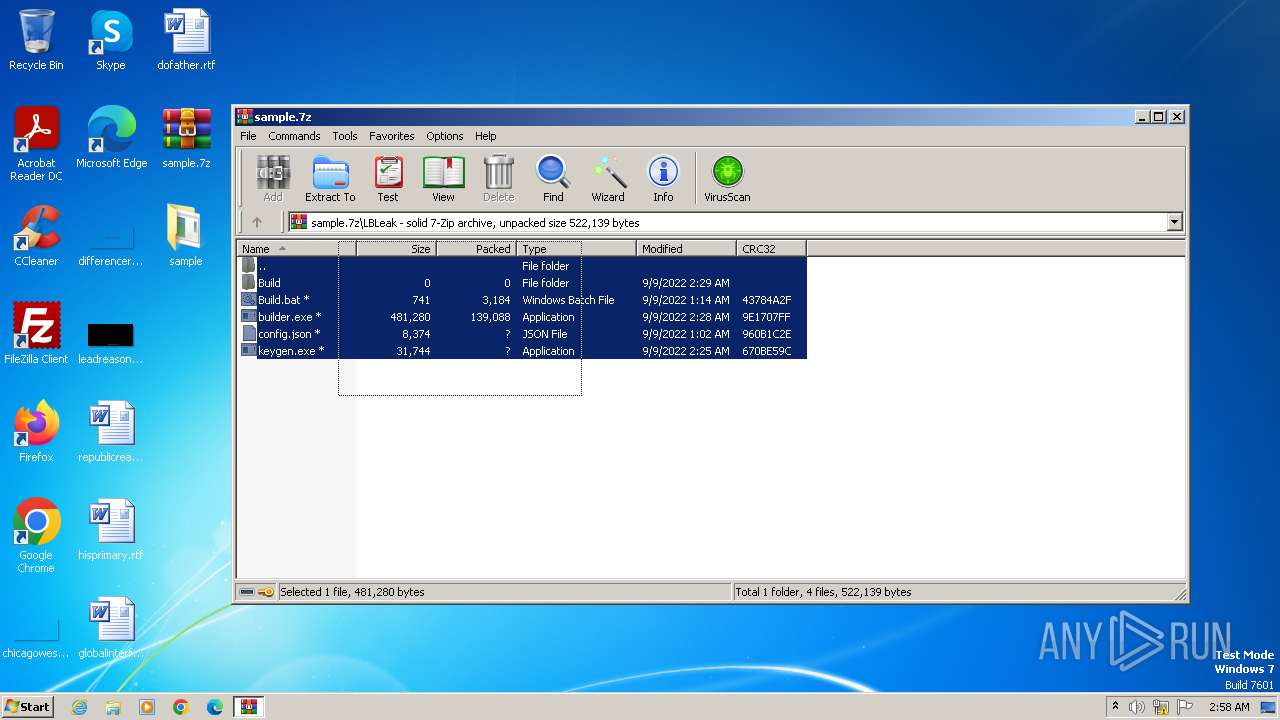1280x720 pixels.
Task: Open Skype desktop shortcut
Action: pos(111,40)
